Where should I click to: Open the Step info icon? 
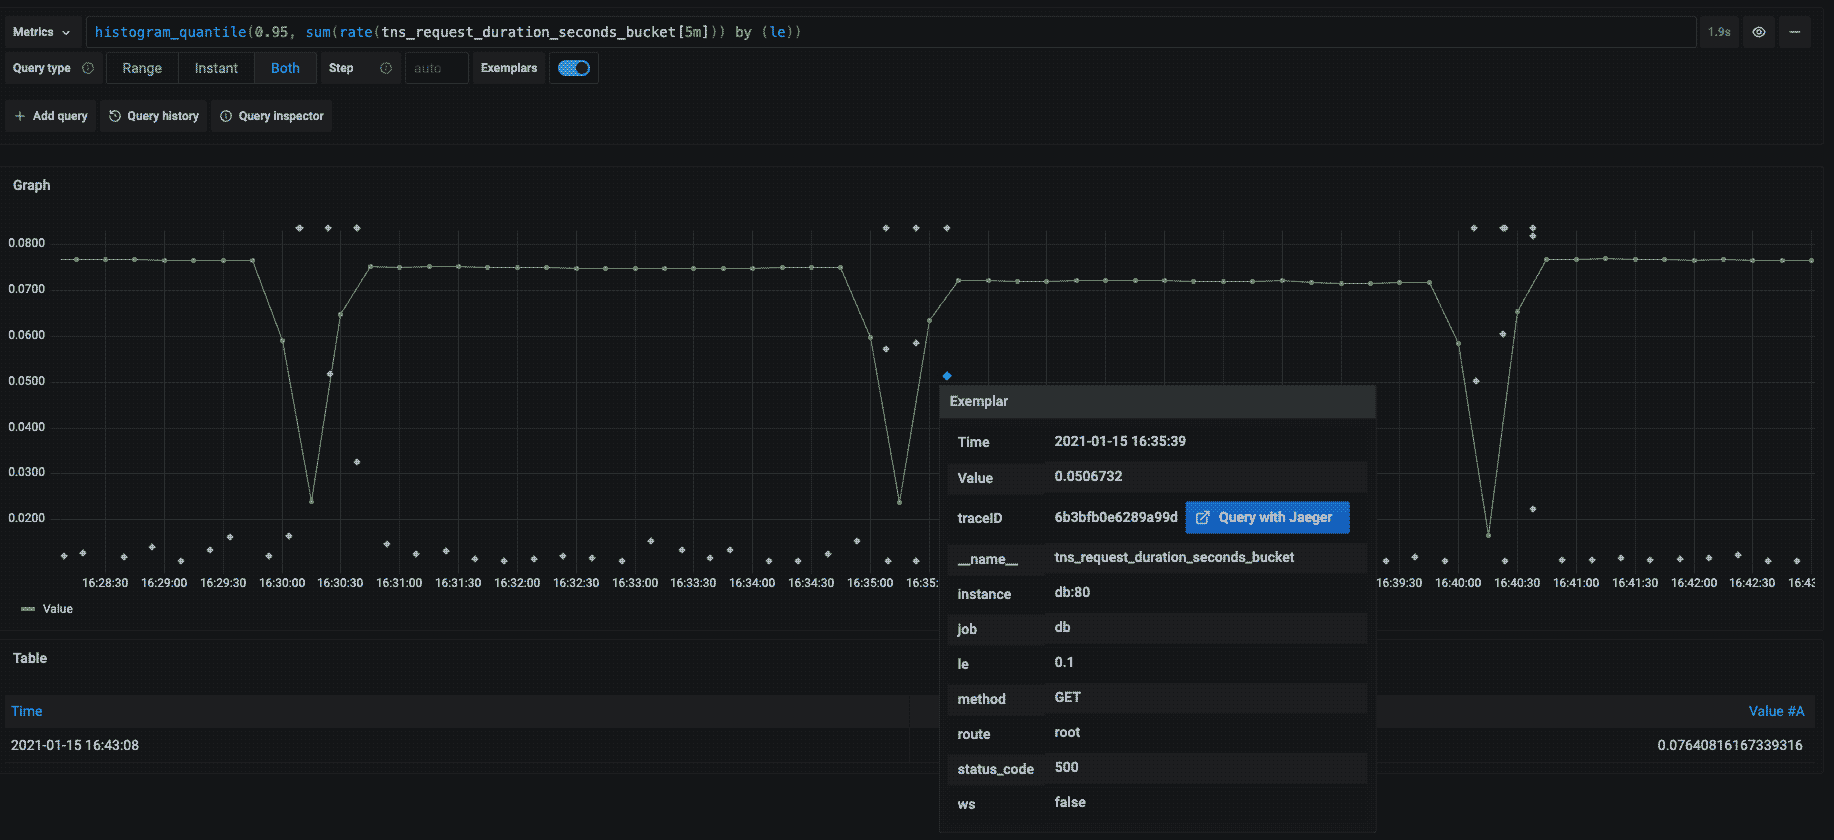tap(386, 68)
